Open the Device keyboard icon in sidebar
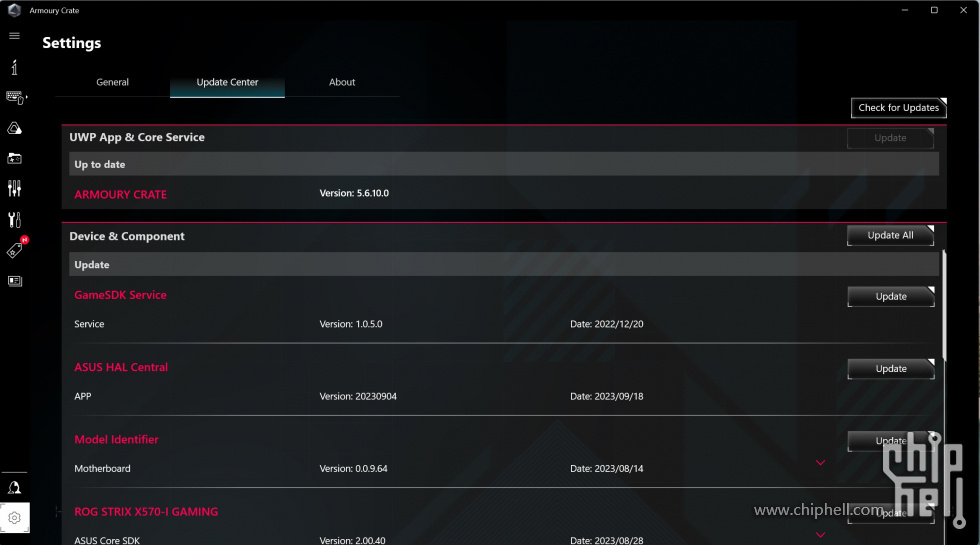980x545 pixels. click(16, 98)
